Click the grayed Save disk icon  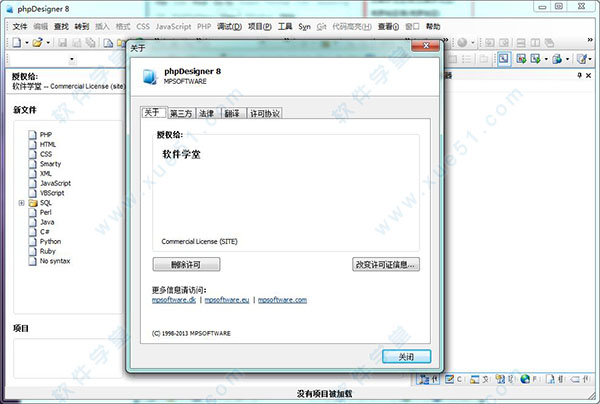point(62,43)
